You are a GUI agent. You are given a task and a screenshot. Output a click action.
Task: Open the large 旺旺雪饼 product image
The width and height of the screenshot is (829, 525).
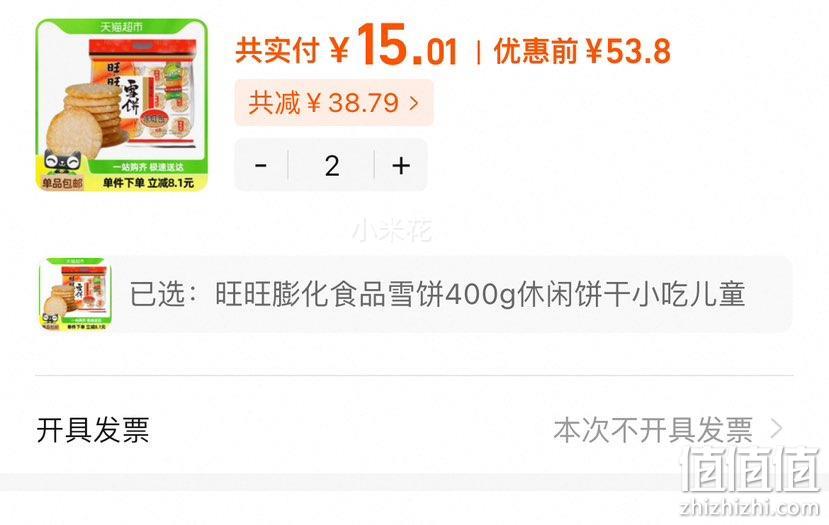point(122,105)
